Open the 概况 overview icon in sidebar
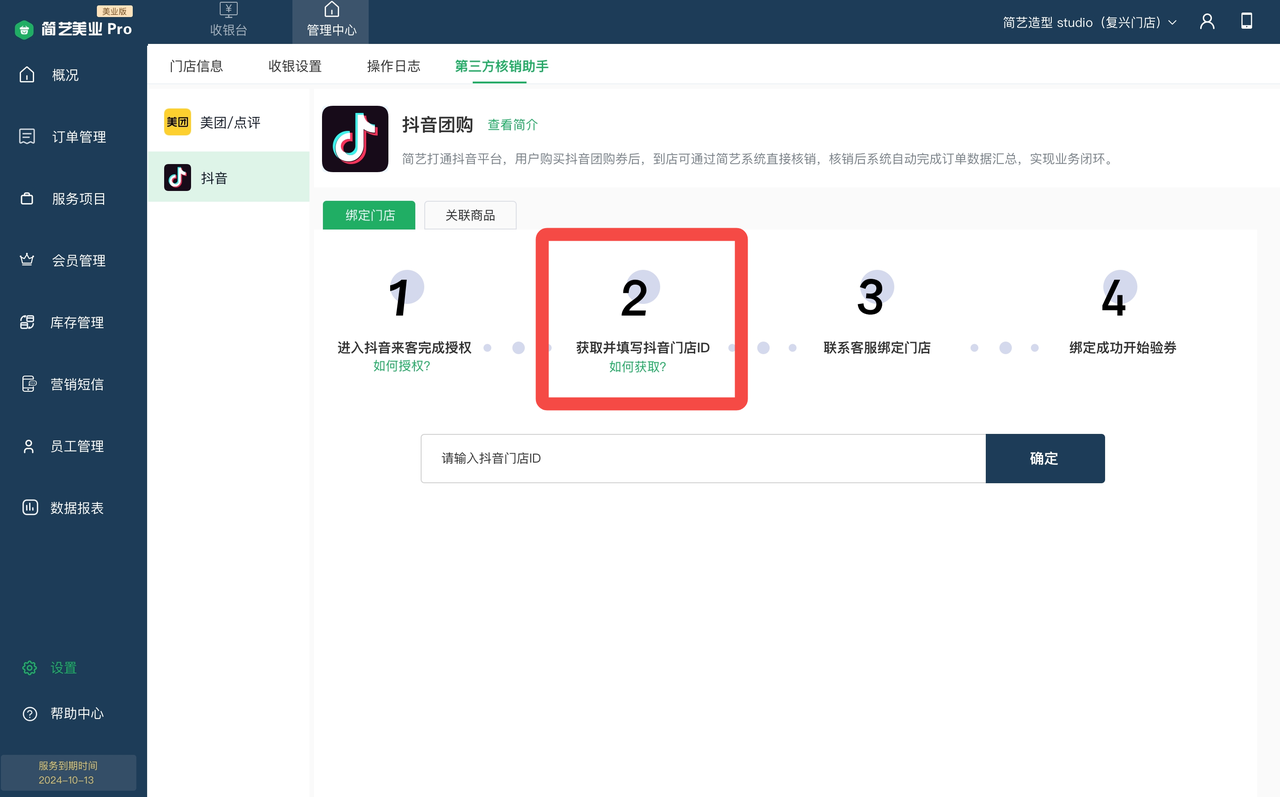 (x=28, y=75)
